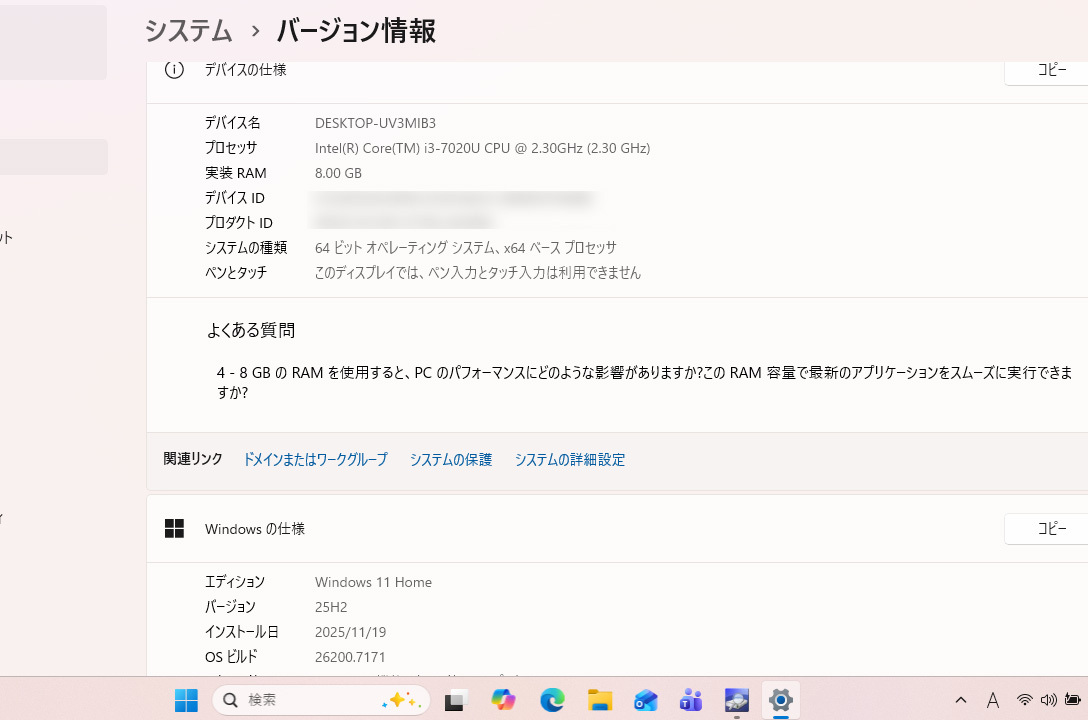Mute audio via the speaker tray icon
The height and width of the screenshot is (720, 1088).
[1048, 700]
